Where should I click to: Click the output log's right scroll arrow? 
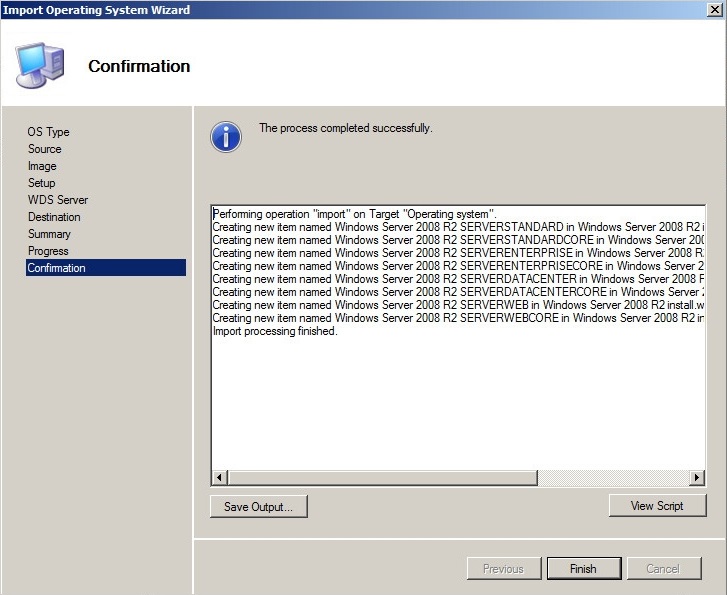click(697, 478)
